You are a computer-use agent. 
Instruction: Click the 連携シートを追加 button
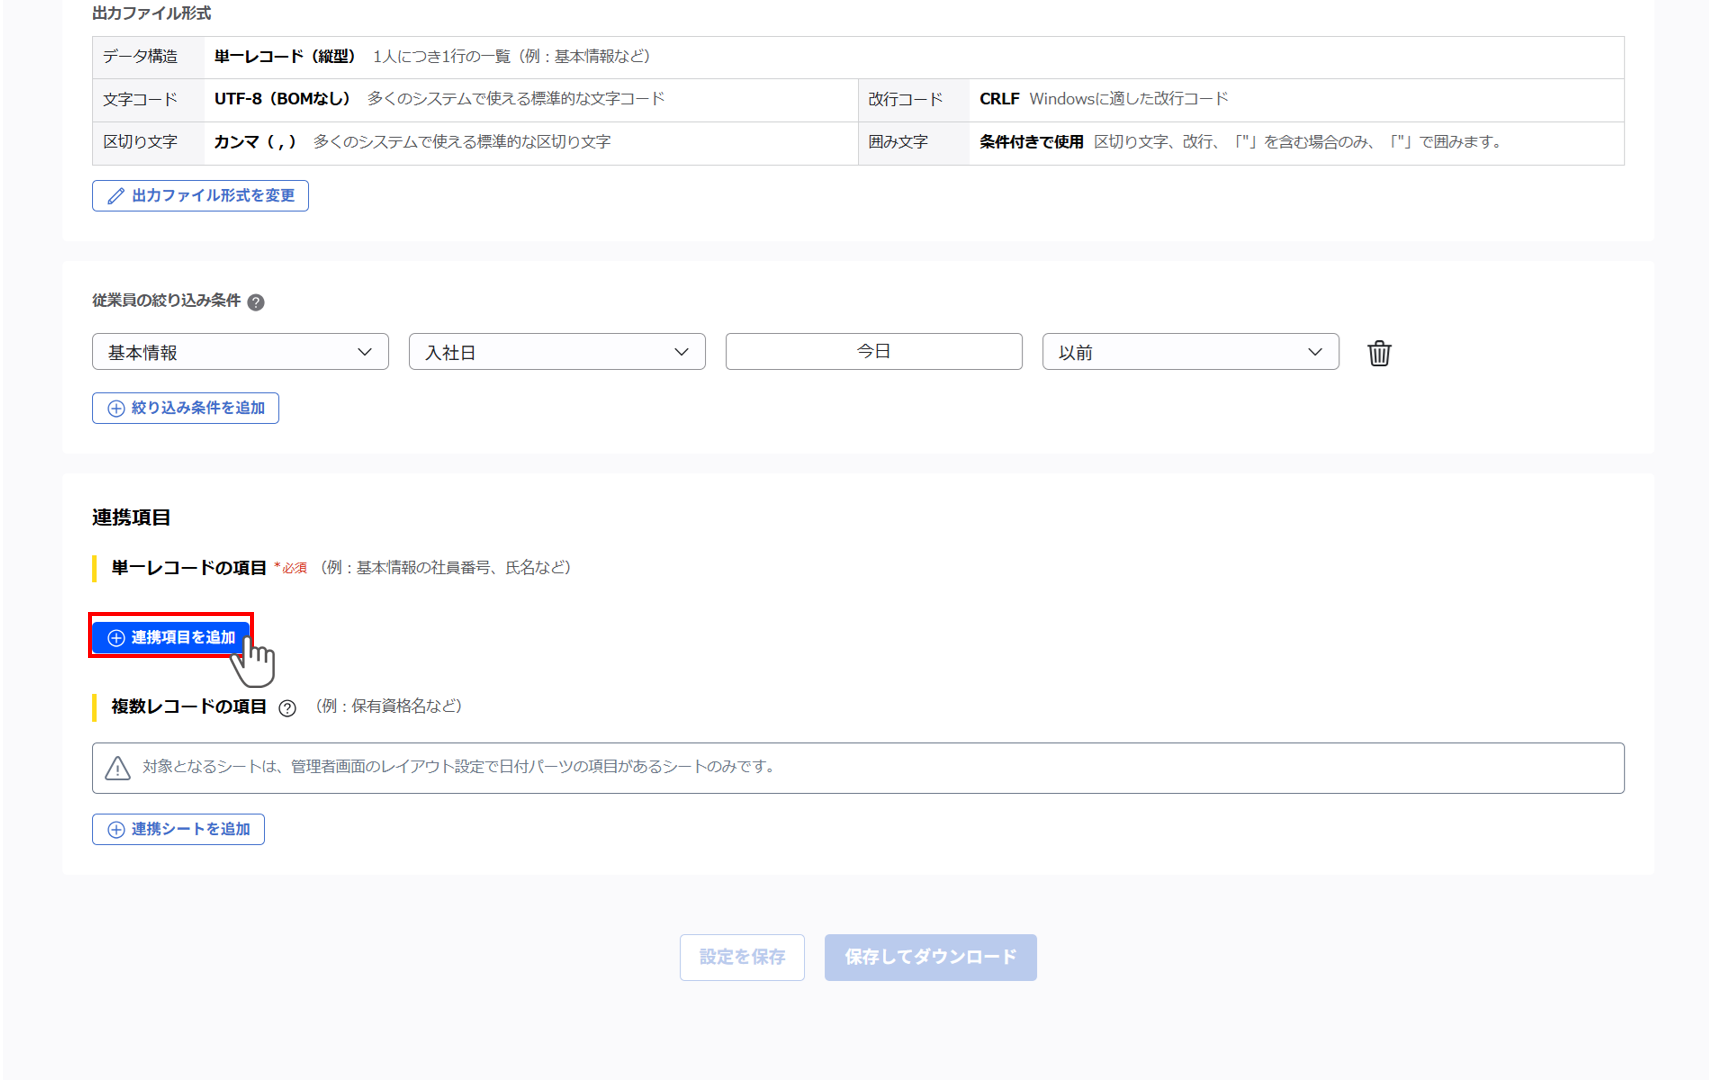tap(177, 829)
